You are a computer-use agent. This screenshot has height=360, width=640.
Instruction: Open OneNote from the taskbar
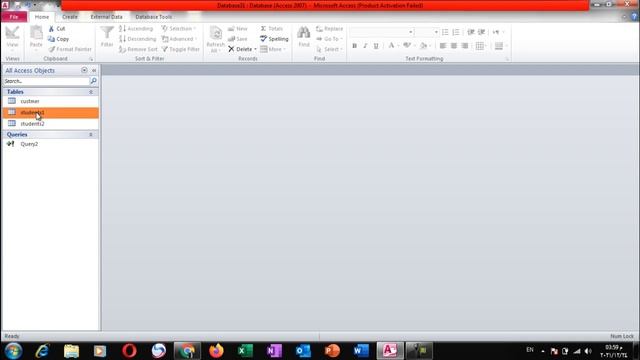274,351
